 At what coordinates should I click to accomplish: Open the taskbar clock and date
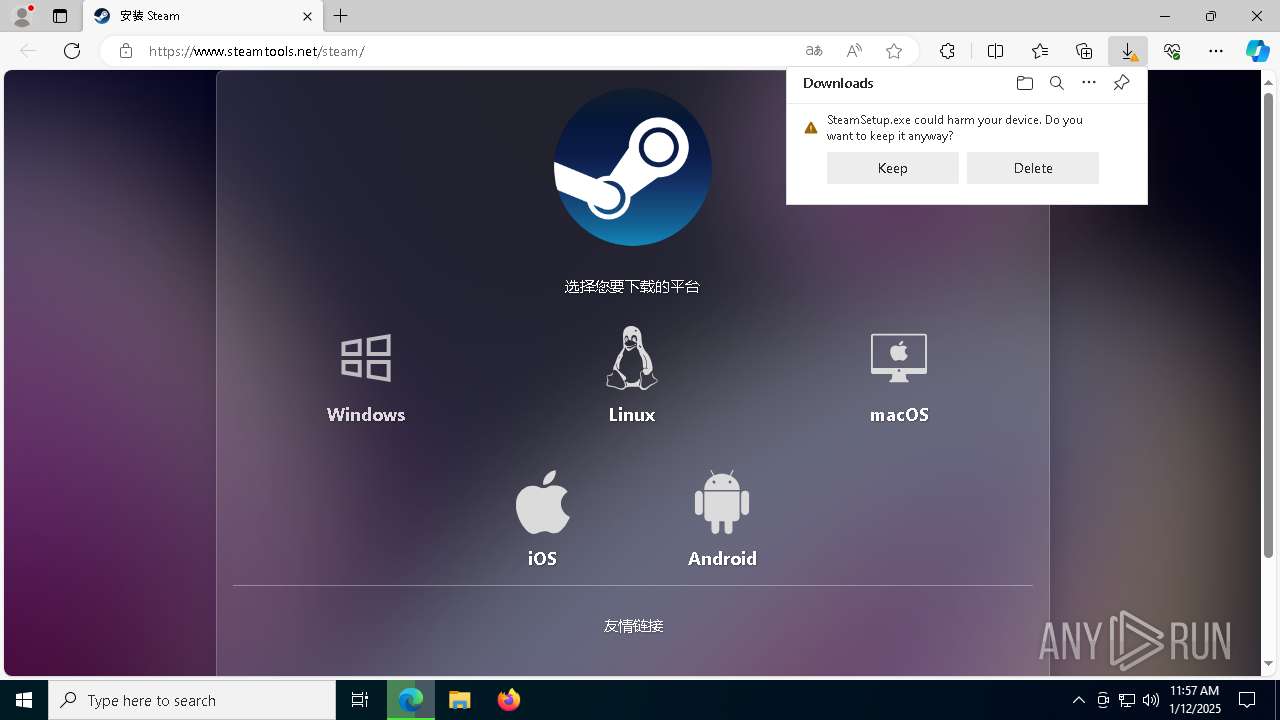(x=1195, y=700)
